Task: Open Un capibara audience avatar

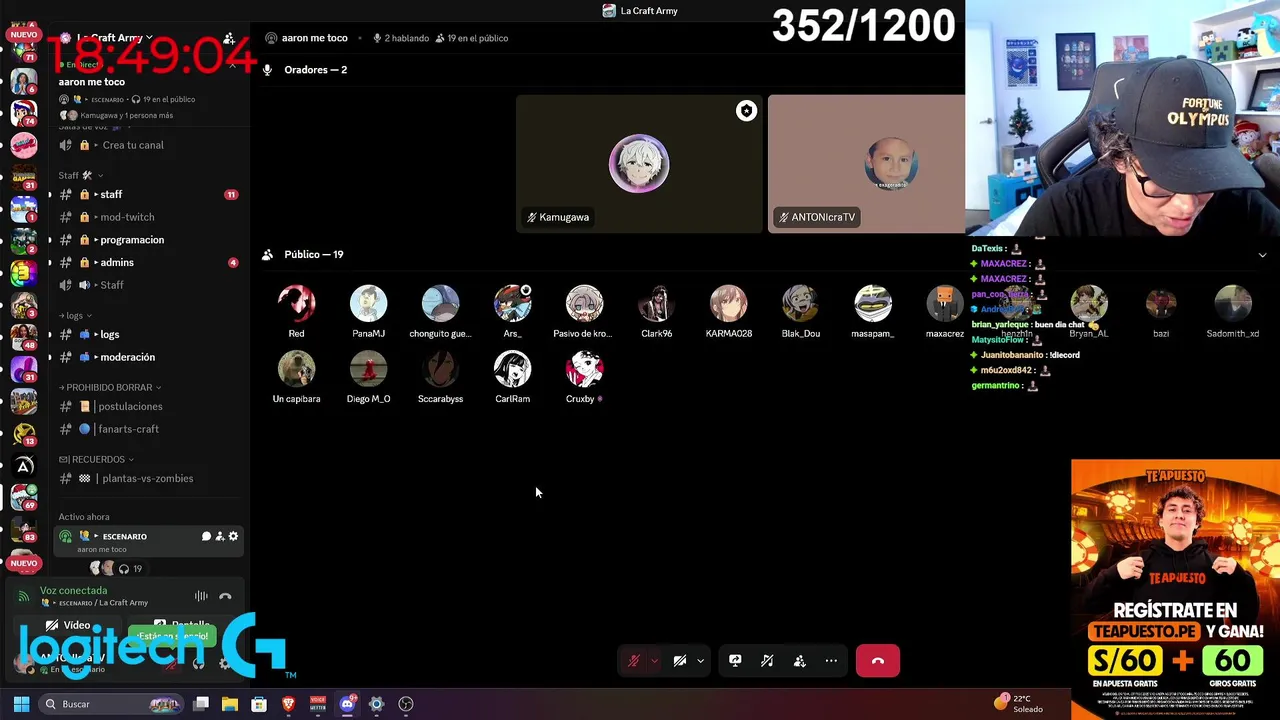Action: click(296, 369)
